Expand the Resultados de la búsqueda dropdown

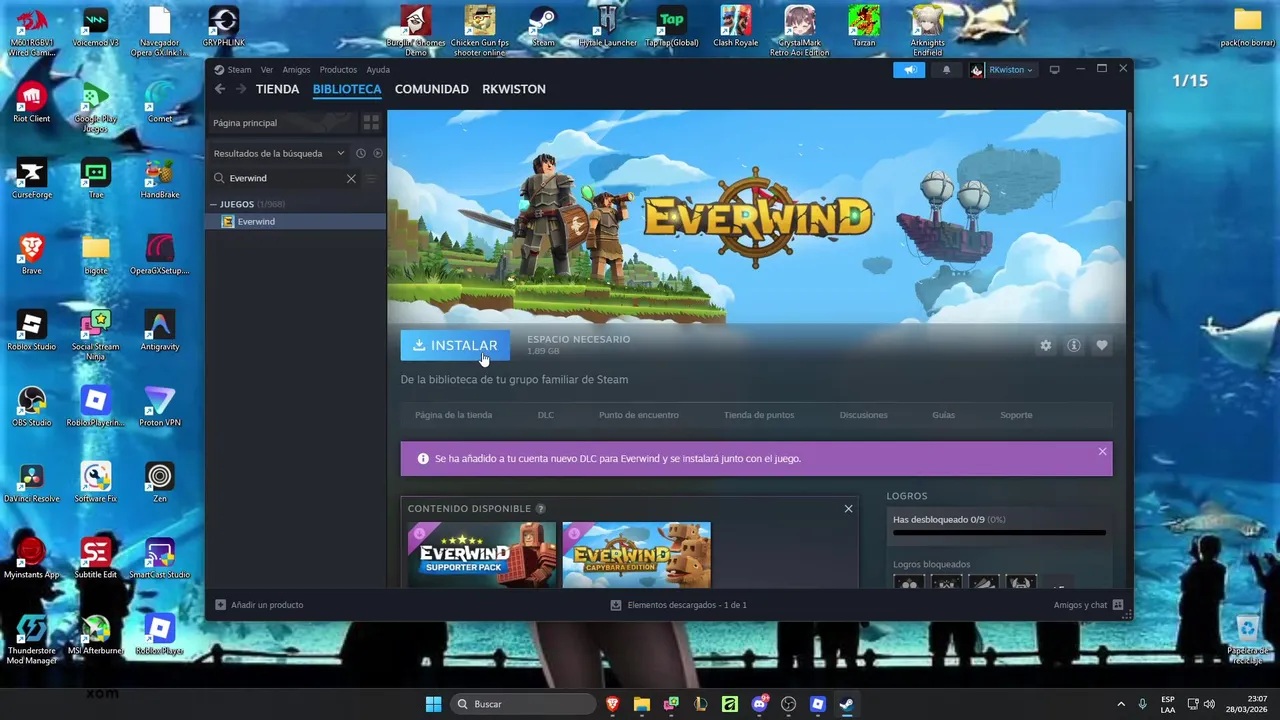[x=279, y=153]
